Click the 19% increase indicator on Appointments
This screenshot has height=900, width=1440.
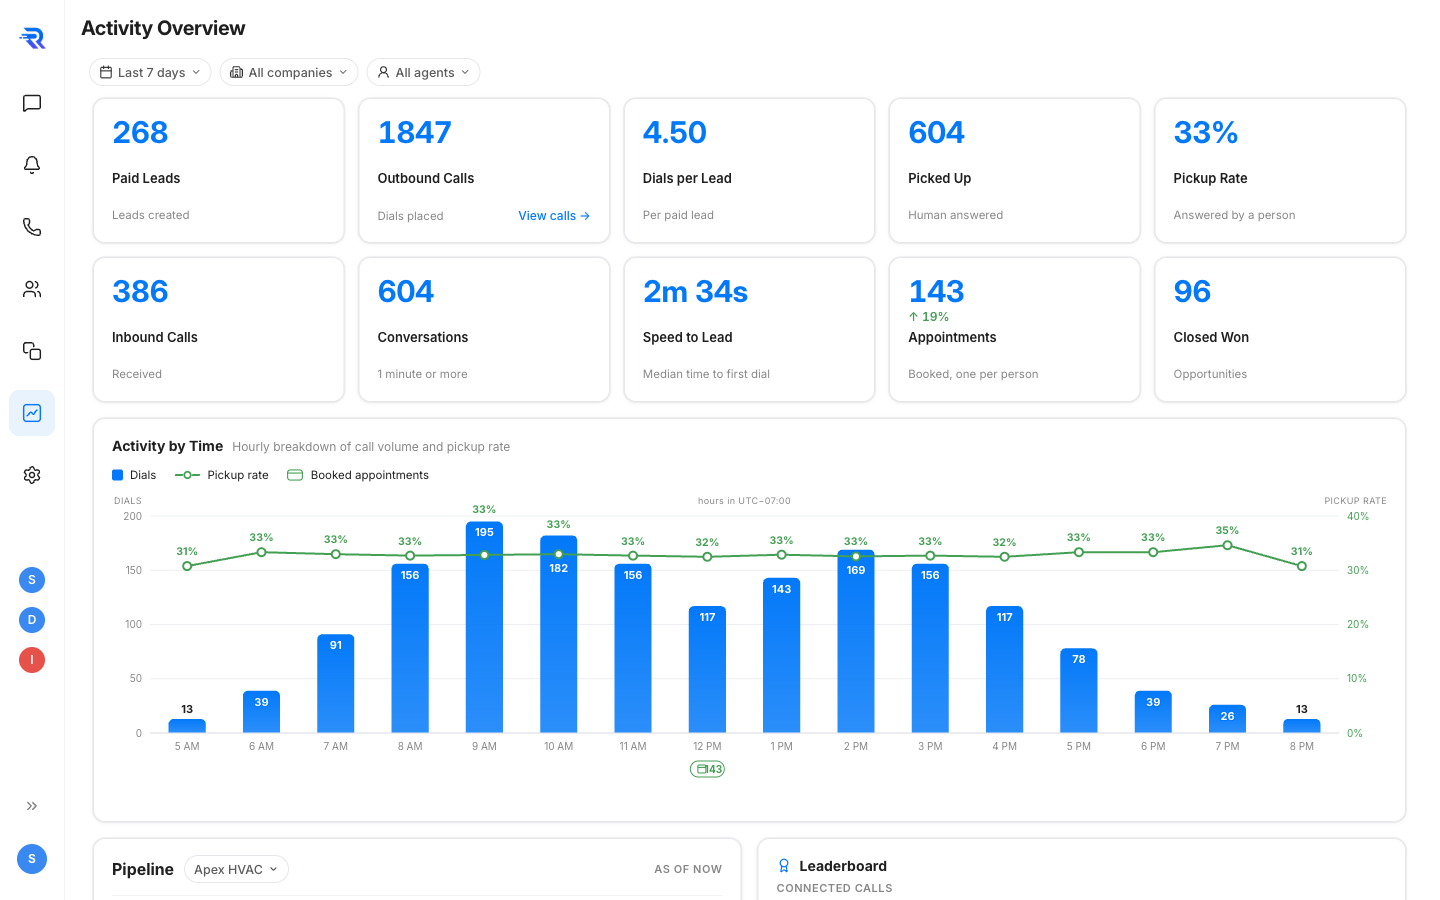pos(929,316)
